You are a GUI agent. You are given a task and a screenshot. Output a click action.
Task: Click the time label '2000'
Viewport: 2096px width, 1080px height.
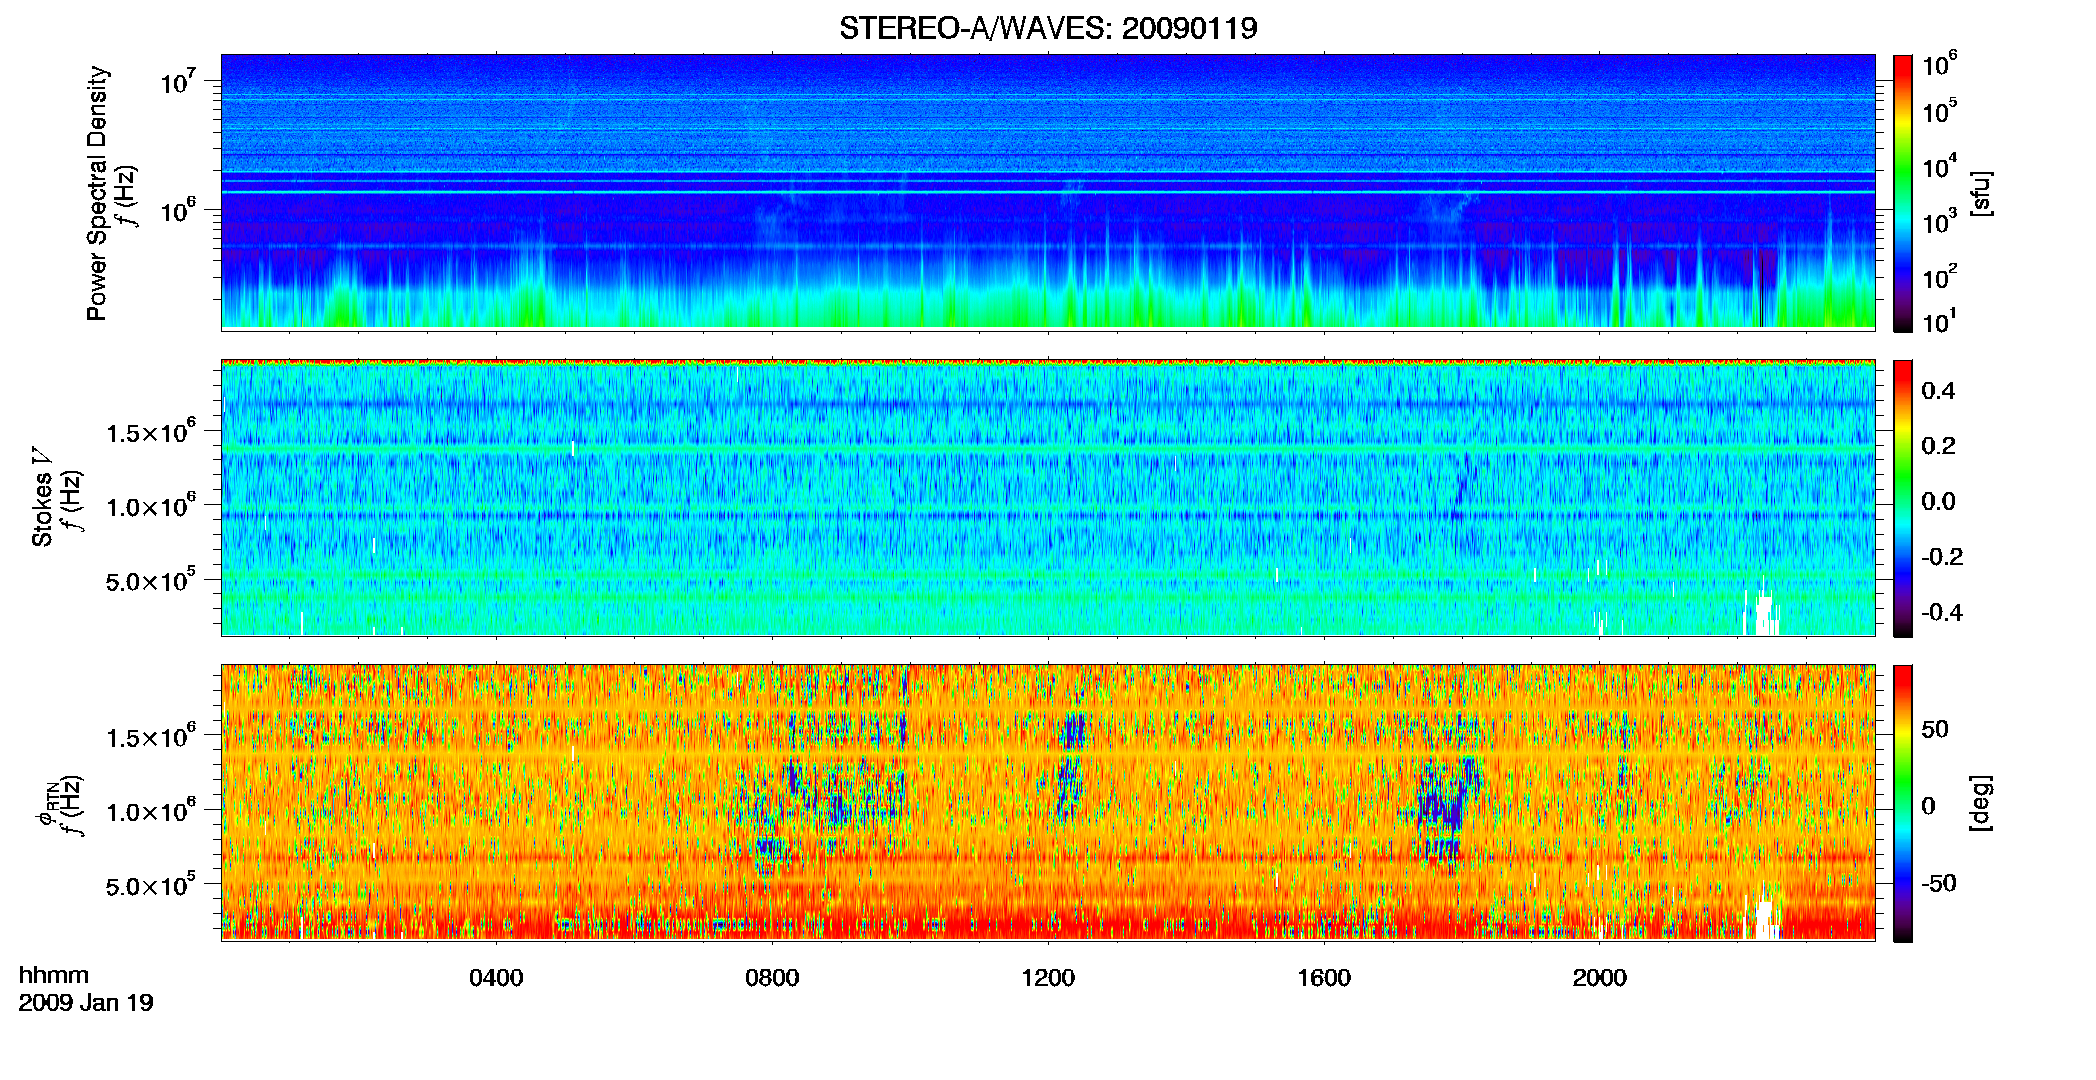[1599, 978]
